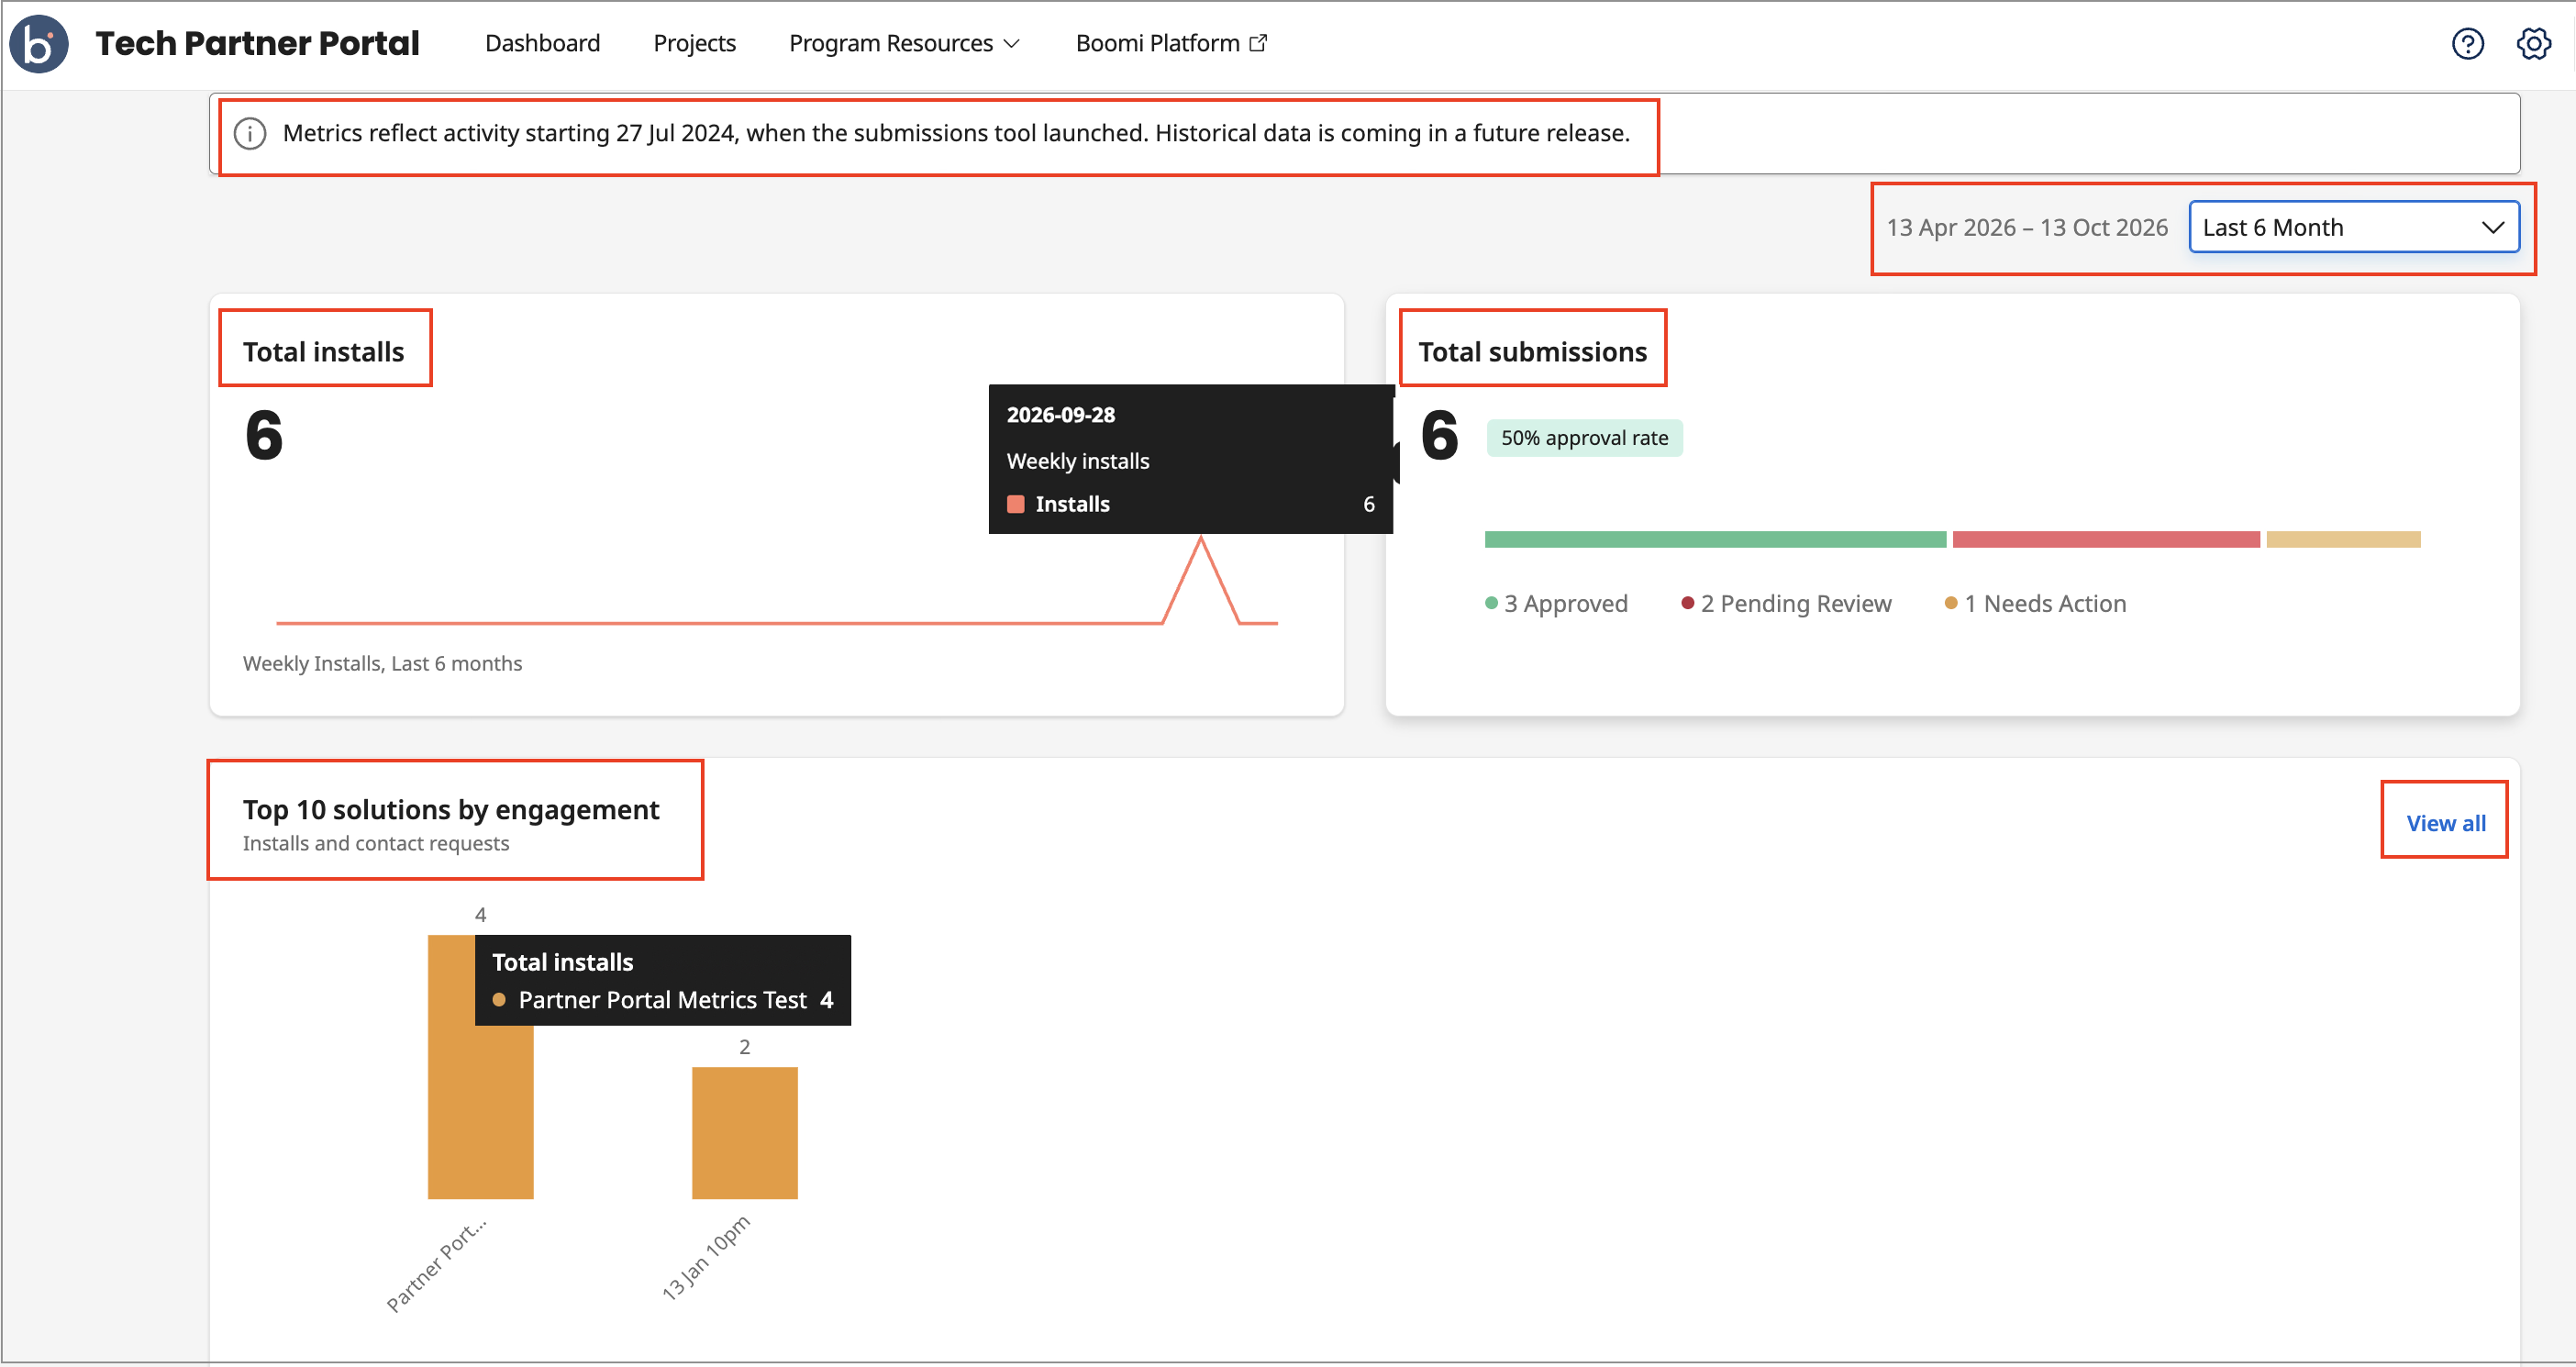Click the Partner Portal Metrics Test tooltip entry
2576x1367 pixels.
click(x=664, y=1001)
